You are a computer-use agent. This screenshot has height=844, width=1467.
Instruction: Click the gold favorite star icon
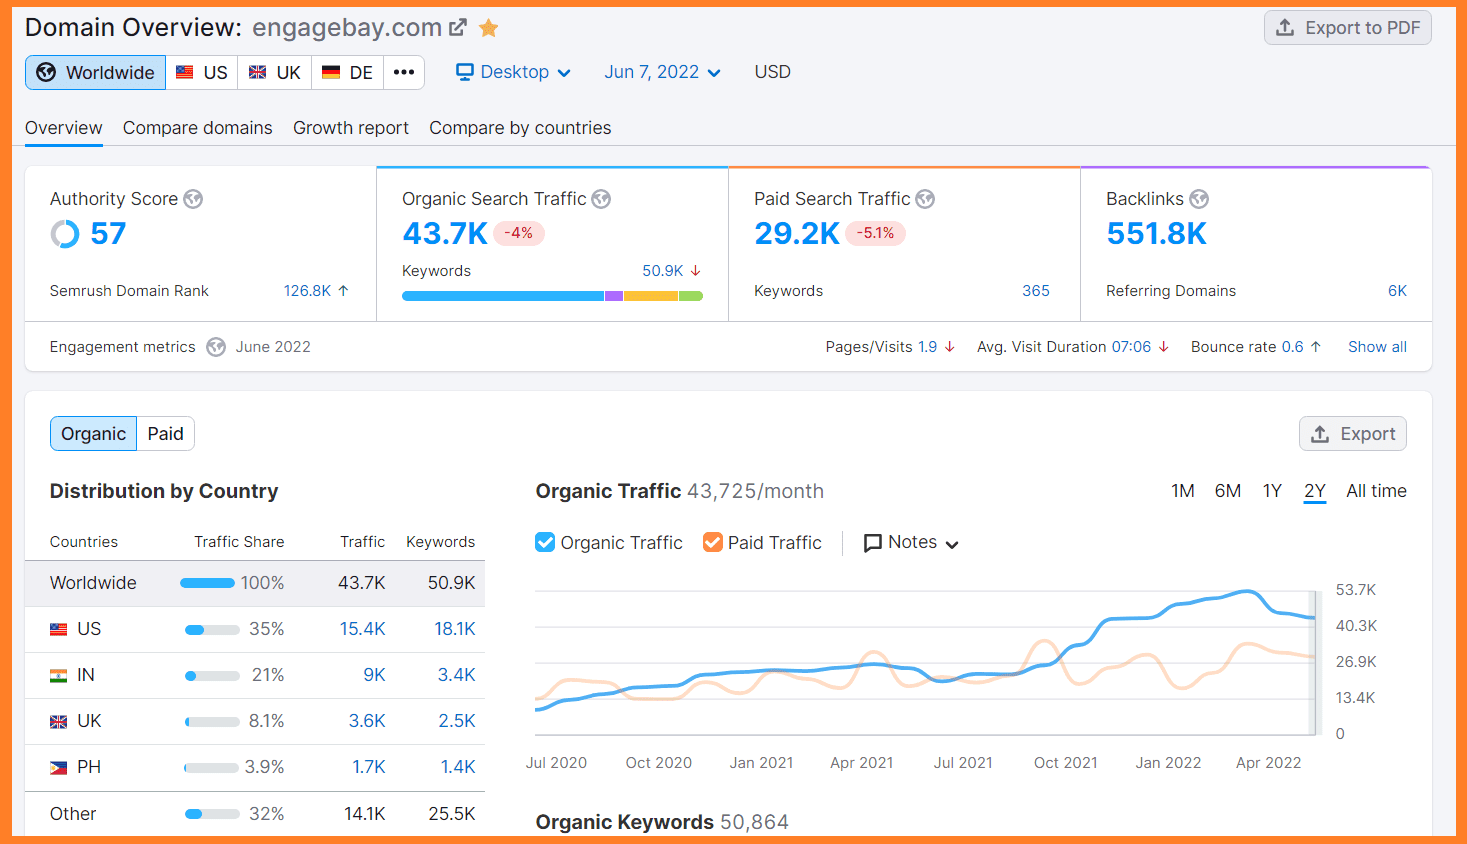[489, 28]
